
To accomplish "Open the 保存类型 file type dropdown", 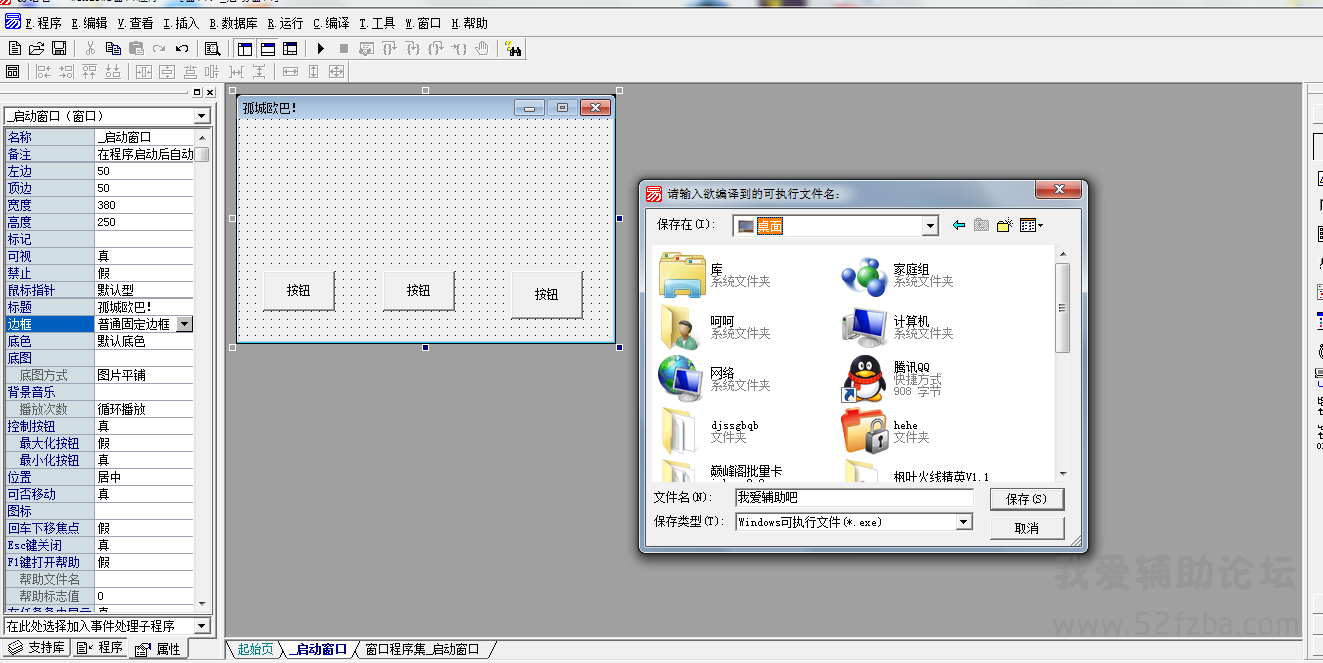I will pos(964,522).
